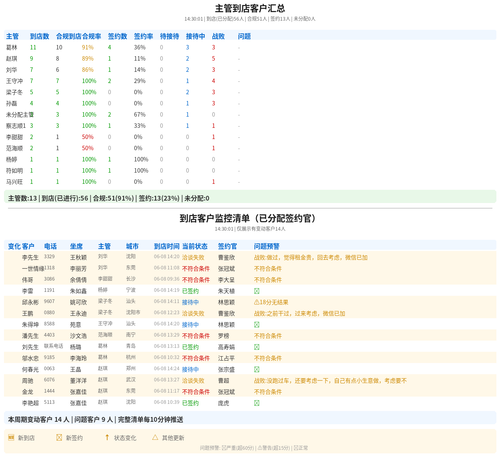This screenshot has width=500, height=470.
Task: Select the 当前状态 column header
Action: [195, 246]
